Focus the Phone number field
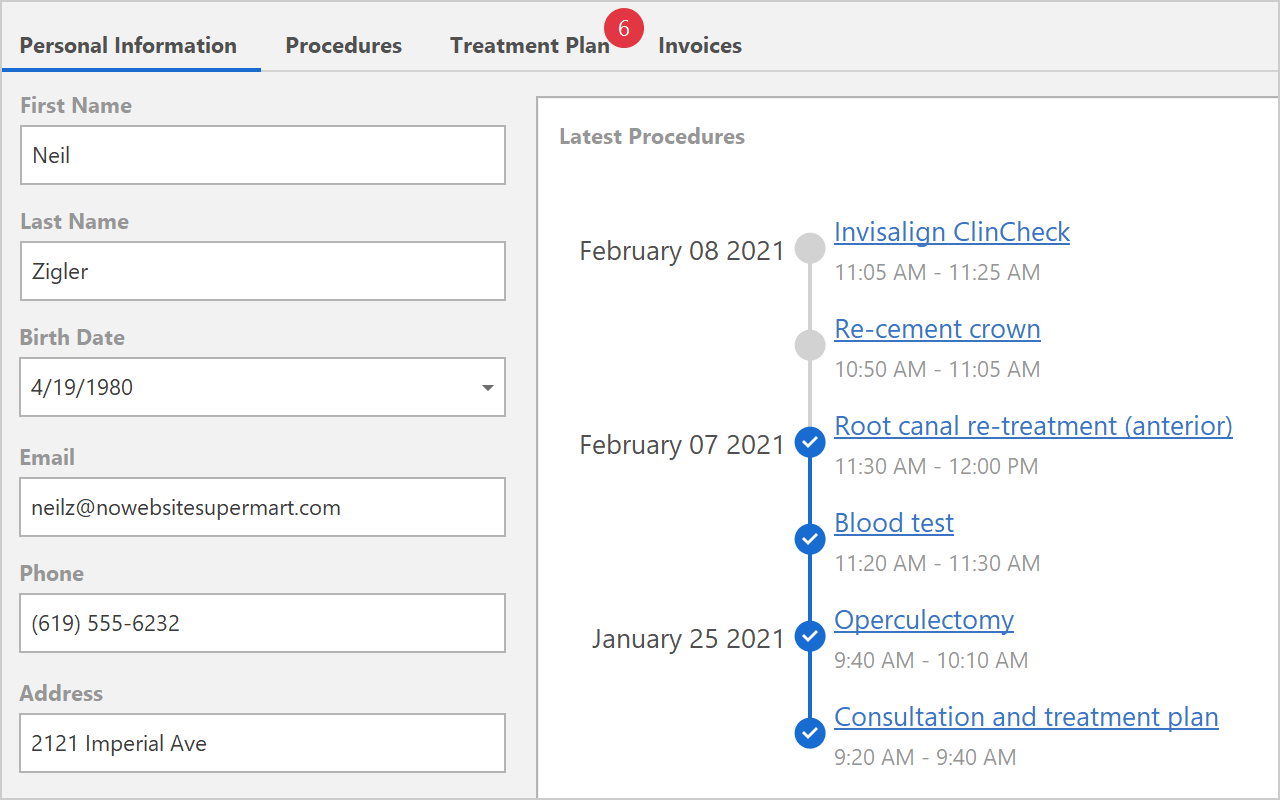Screen dimensions: 1280x800 (x=262, y=623)
